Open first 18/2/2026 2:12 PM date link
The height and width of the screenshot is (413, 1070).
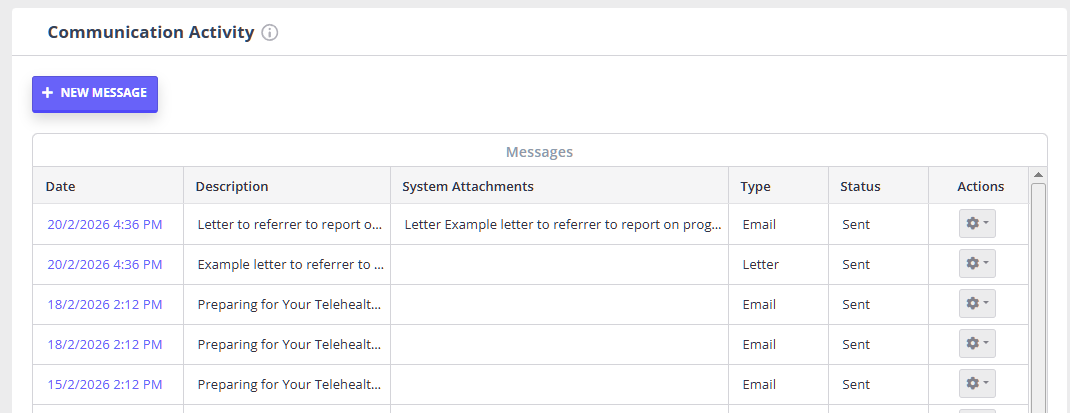(x=104, y=305)
